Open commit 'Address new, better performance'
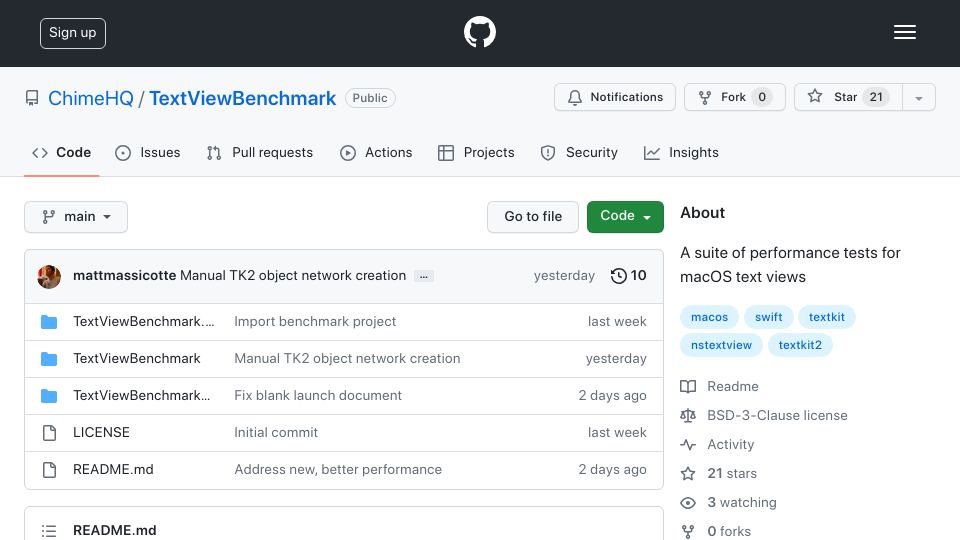The width and height of the screenshot is (960, 540). point(338,470)
